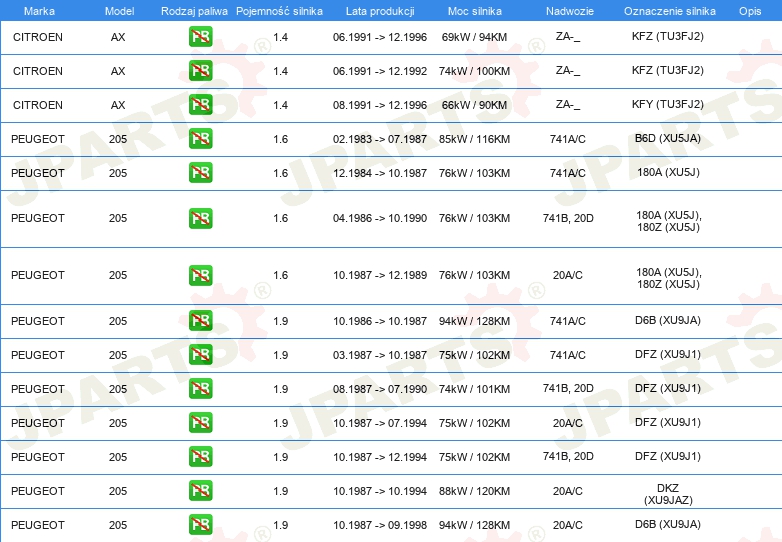Select the 10.1986 -> 10.1987 production years cell
The height and width of the screenshot is (542, 782).
(x=380, y=321)
